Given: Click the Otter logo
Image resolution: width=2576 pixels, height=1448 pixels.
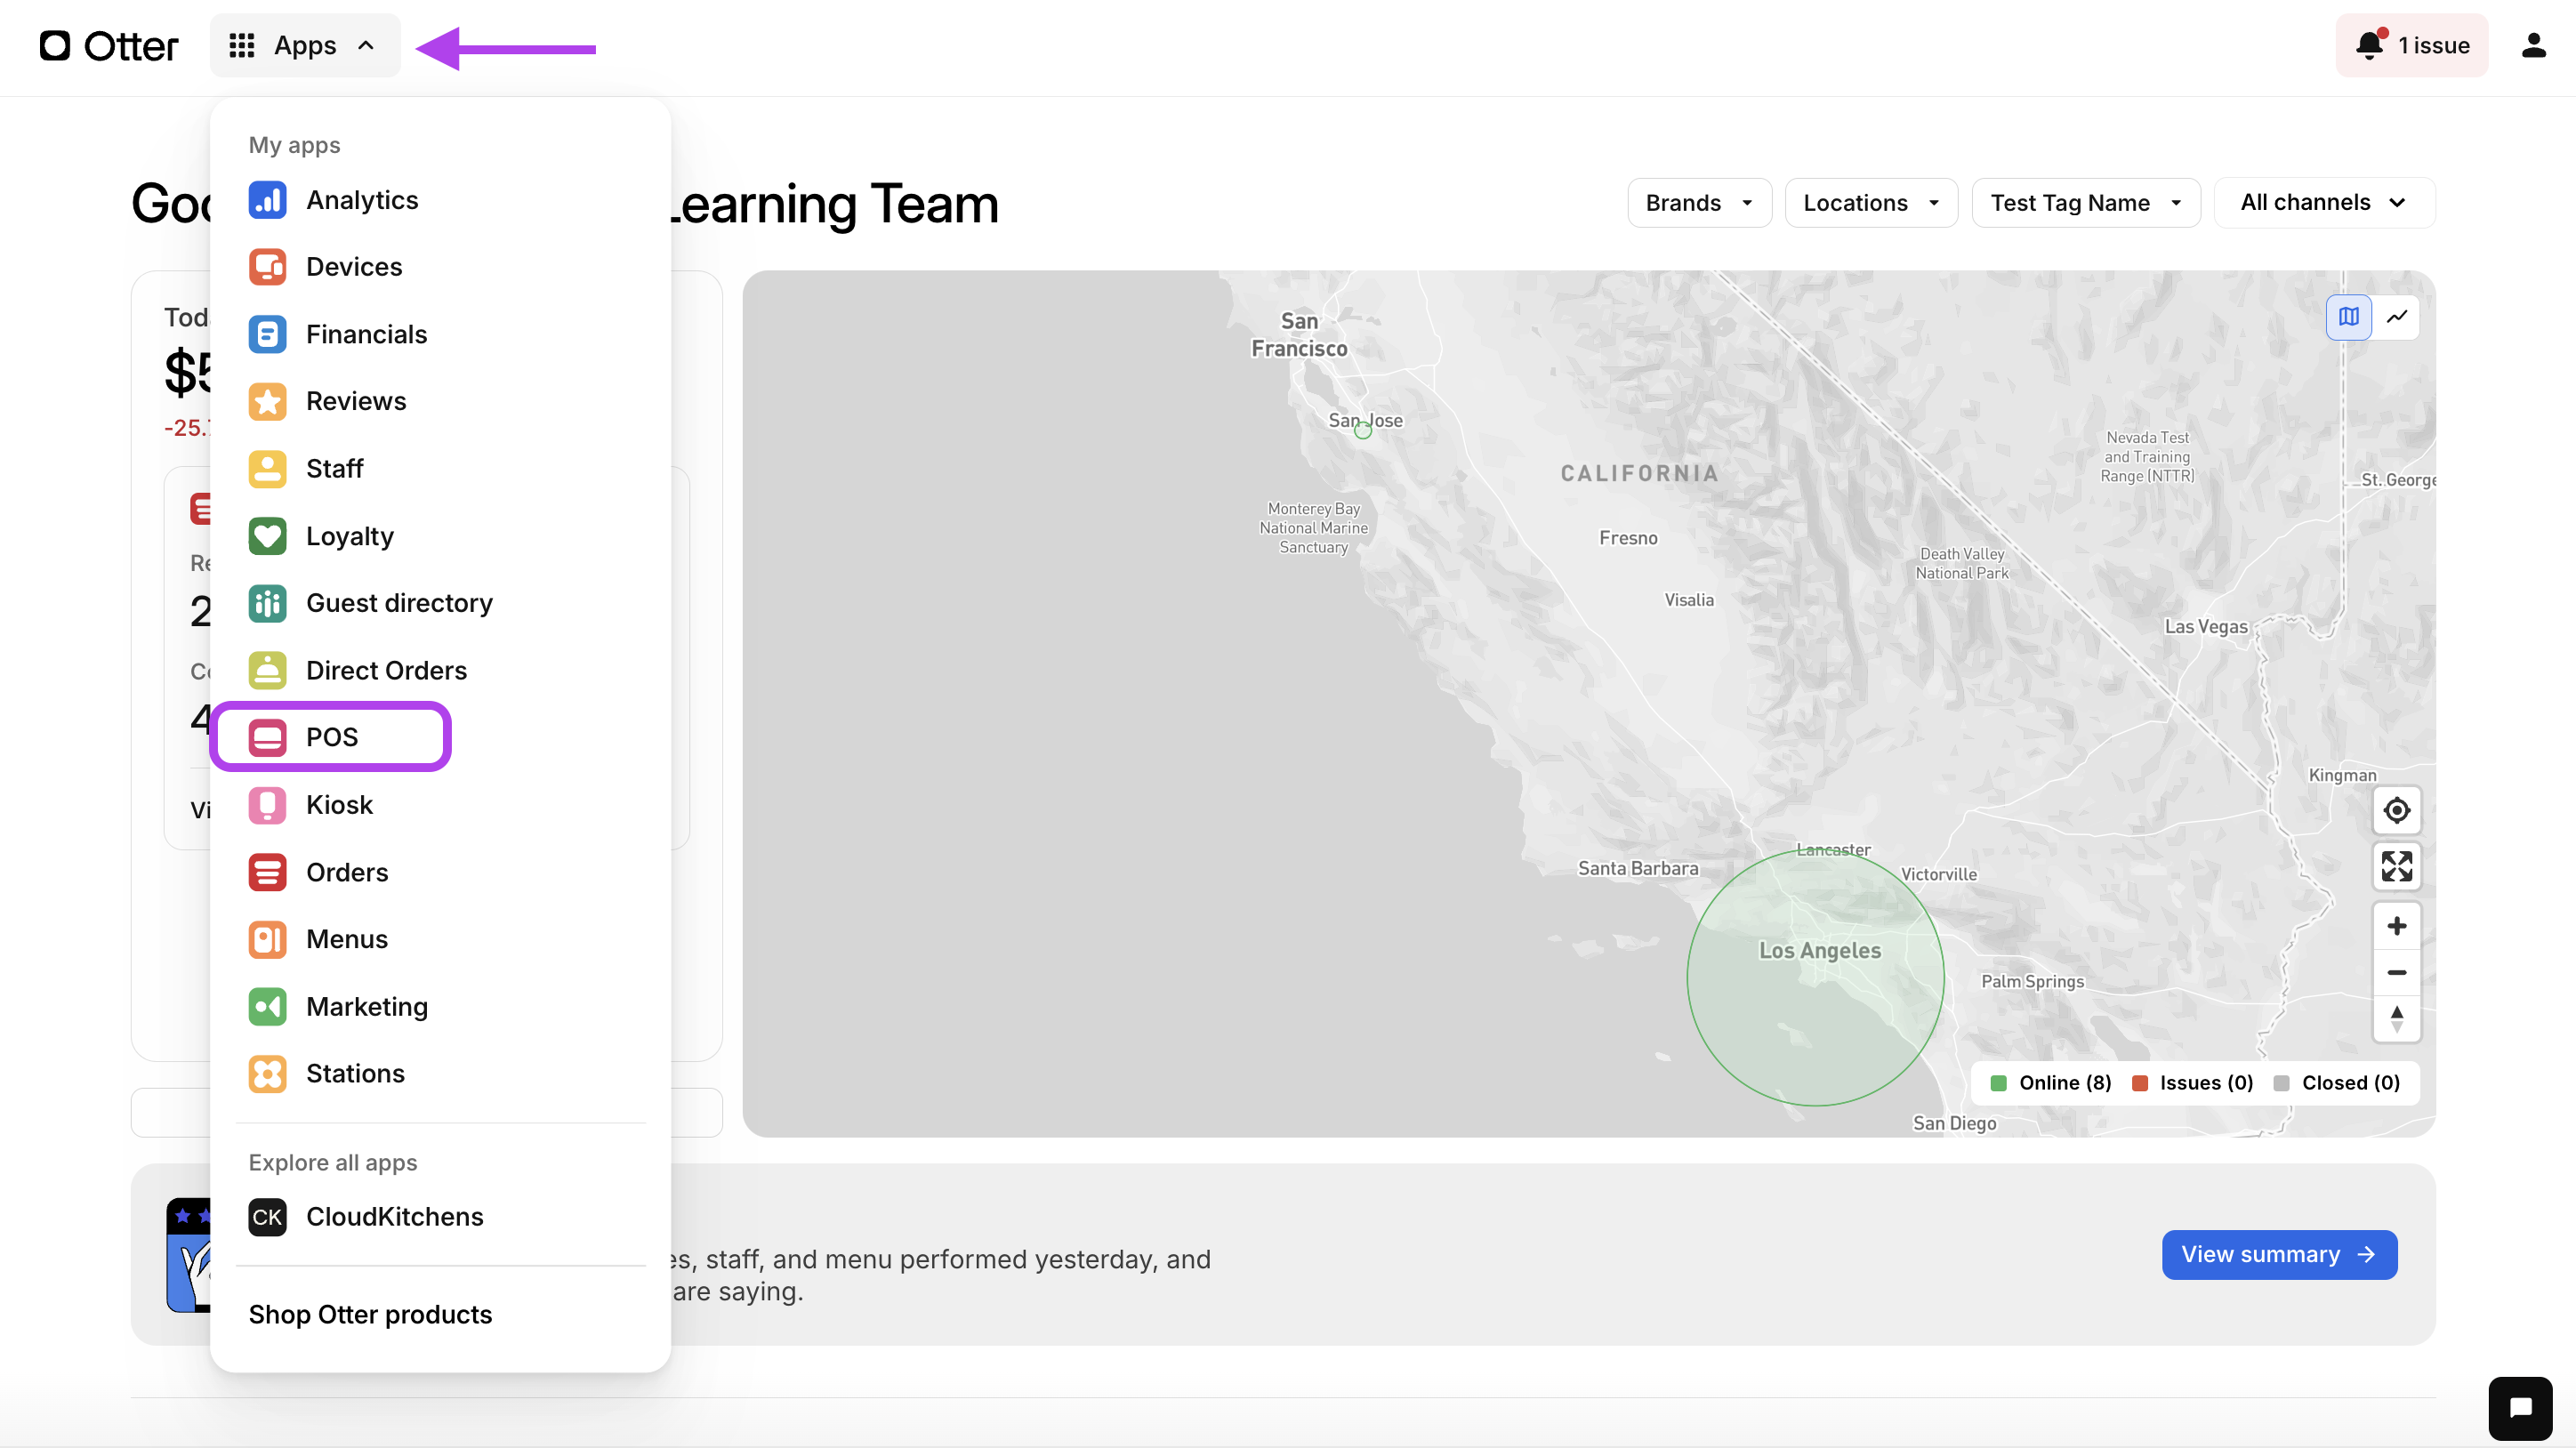Looking at the screenshot, I should pos(109,46).
